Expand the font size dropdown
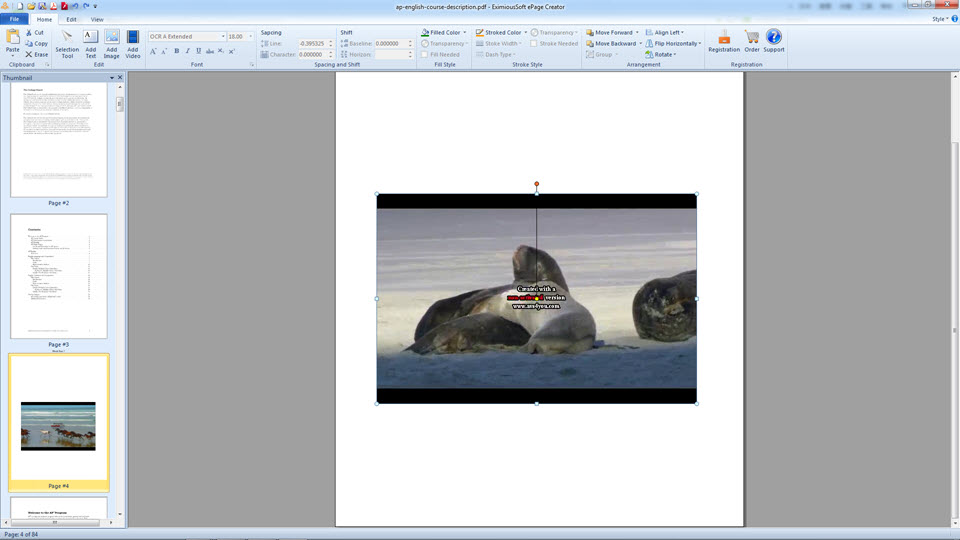The image size is (960, 540). click(250, 37)
